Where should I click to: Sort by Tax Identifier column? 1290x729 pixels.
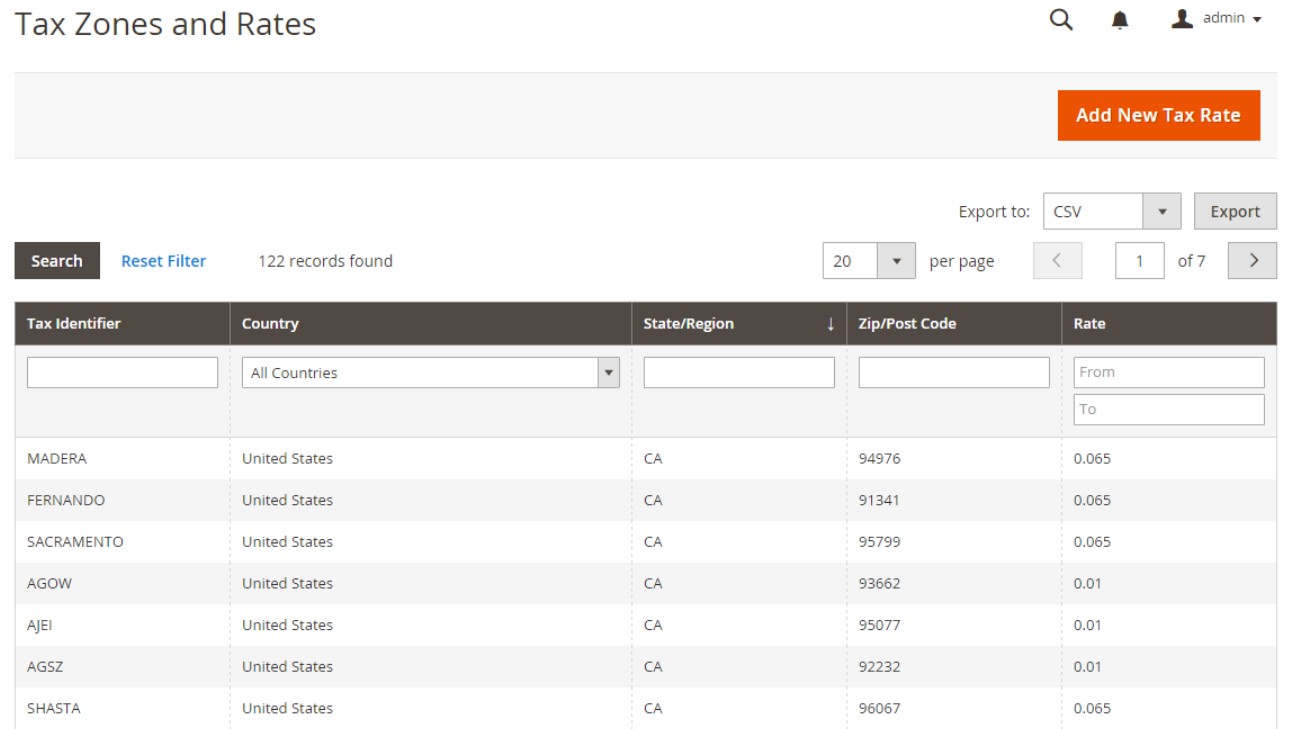click(74, 324)
